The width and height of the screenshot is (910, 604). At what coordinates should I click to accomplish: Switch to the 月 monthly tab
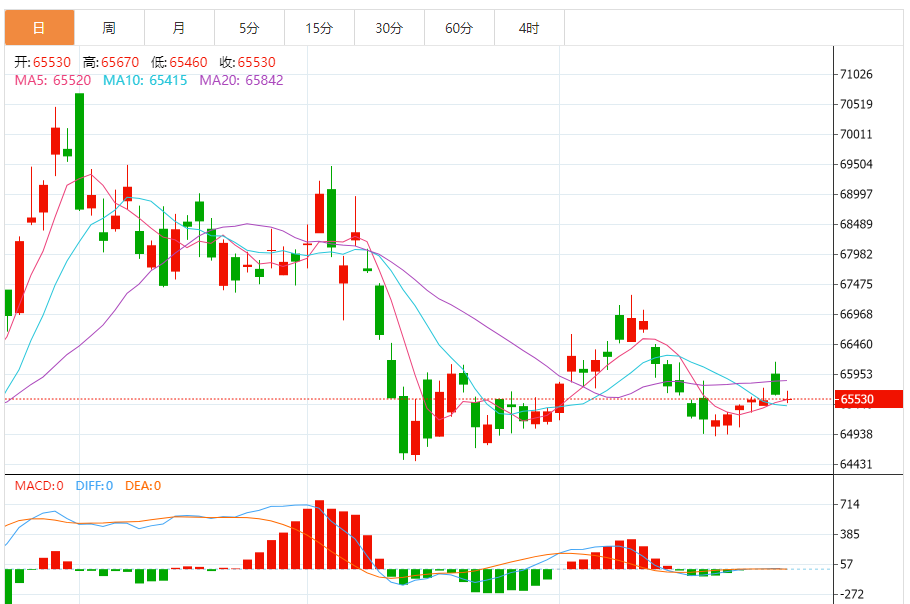pyautogui.click(x=179, y=27)
